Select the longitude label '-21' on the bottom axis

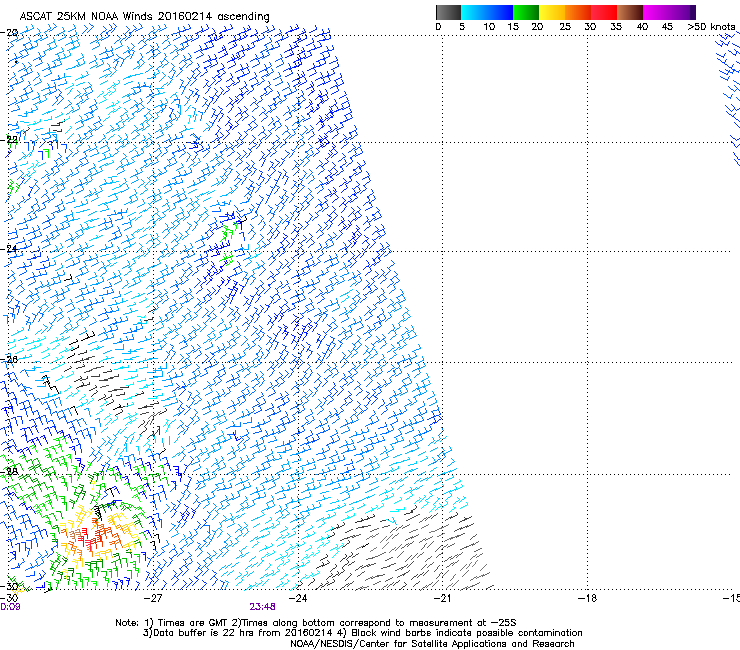442,598
